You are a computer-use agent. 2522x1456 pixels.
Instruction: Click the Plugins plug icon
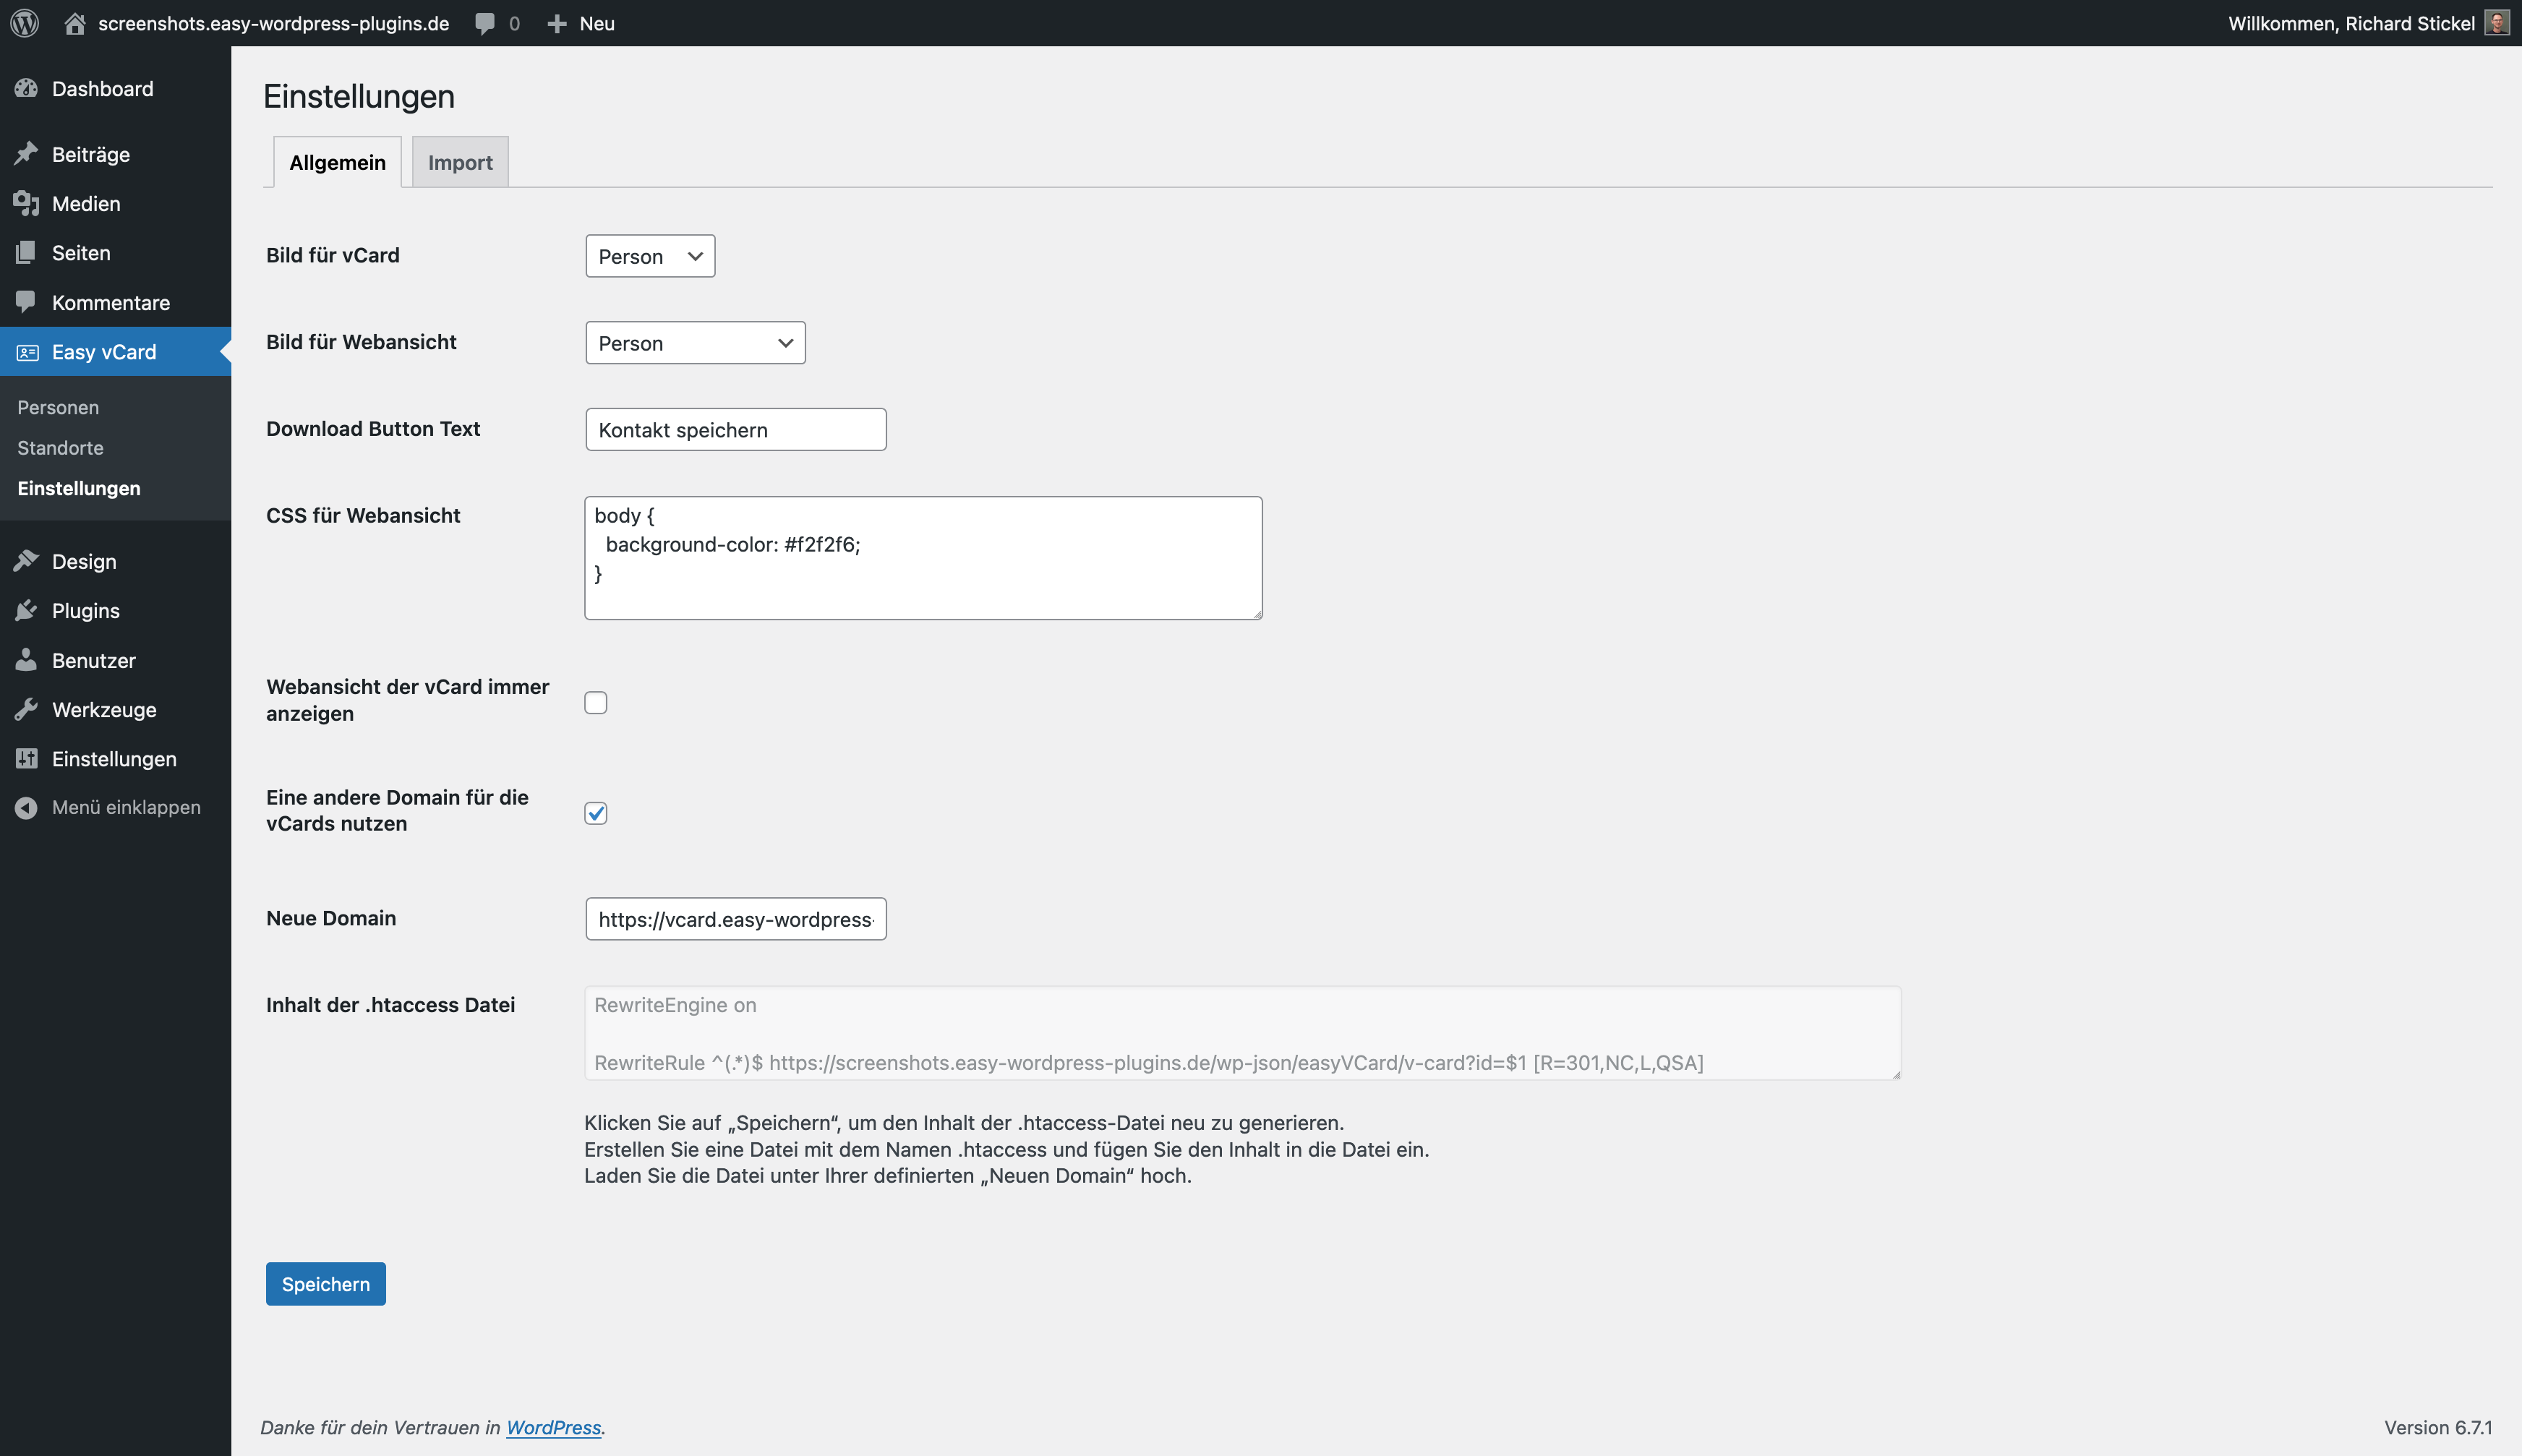pyautogui.click(x=27, y=610)
